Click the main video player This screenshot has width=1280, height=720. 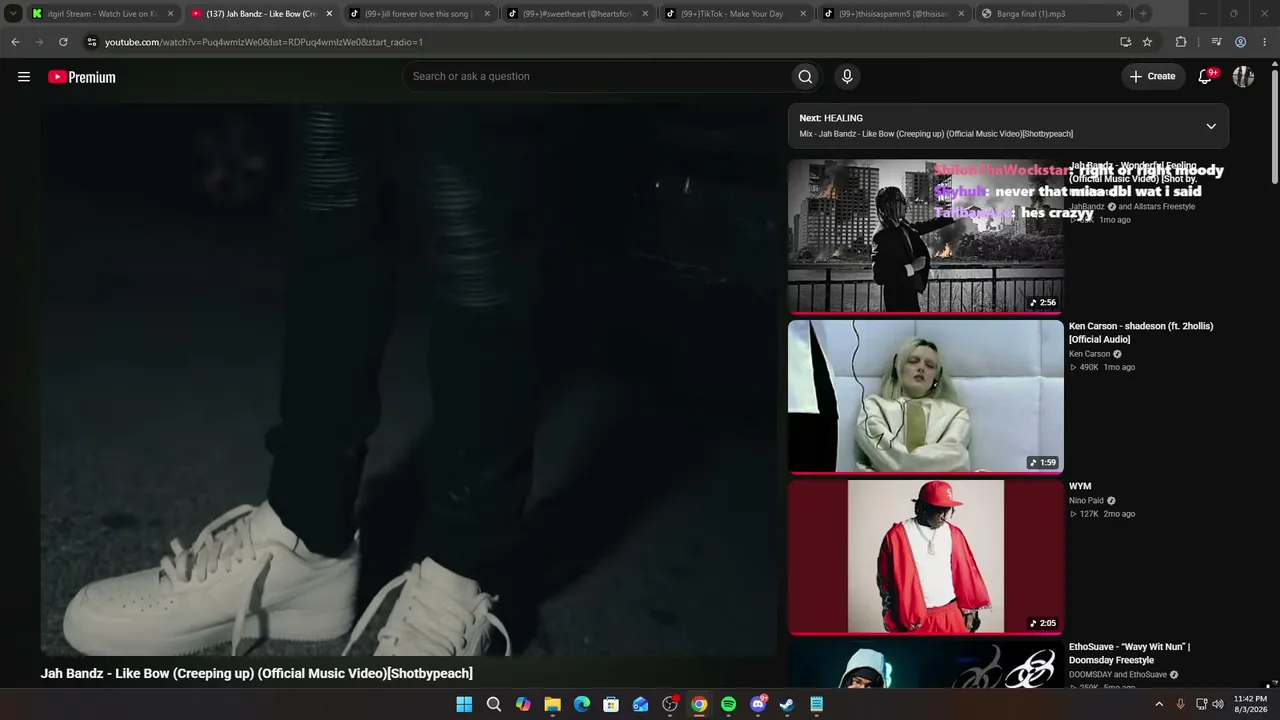[409, 380]
